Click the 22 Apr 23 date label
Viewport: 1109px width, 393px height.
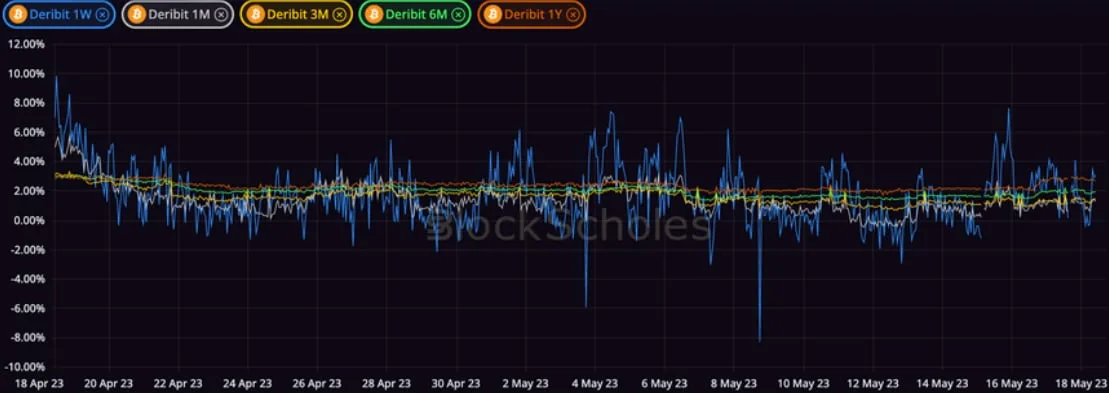[179, 384]
